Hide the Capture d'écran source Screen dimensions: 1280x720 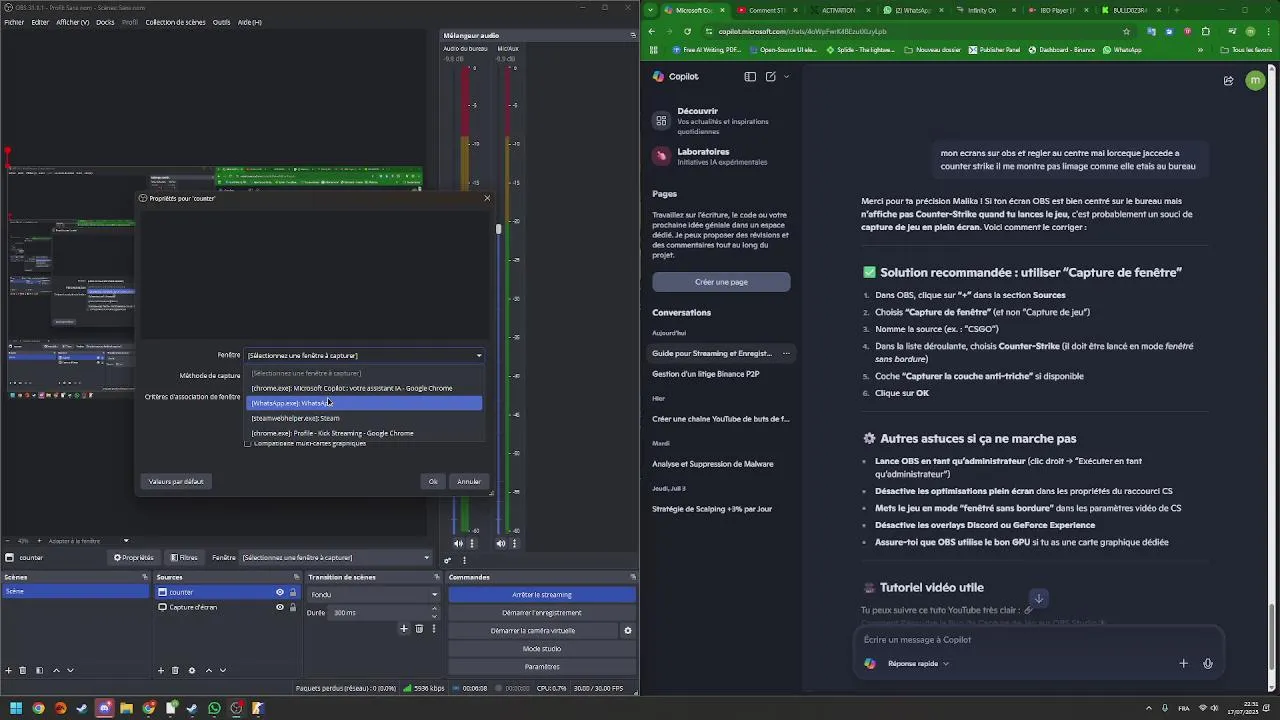tap(280, 607)
